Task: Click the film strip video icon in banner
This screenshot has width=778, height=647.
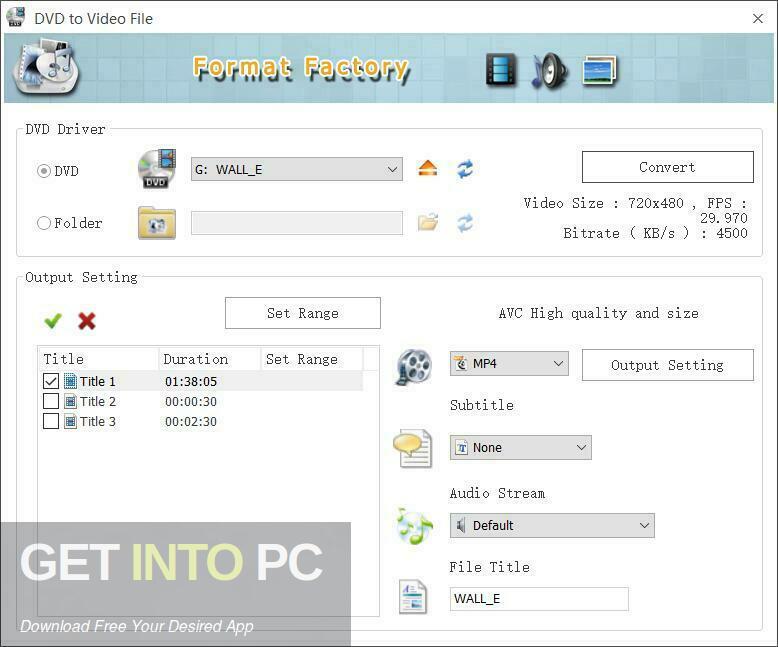Action: [501, 69]
